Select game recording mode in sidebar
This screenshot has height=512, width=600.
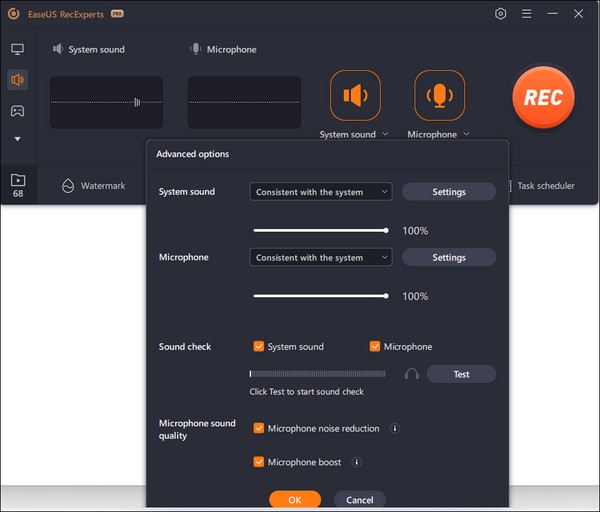click(17, 111)
